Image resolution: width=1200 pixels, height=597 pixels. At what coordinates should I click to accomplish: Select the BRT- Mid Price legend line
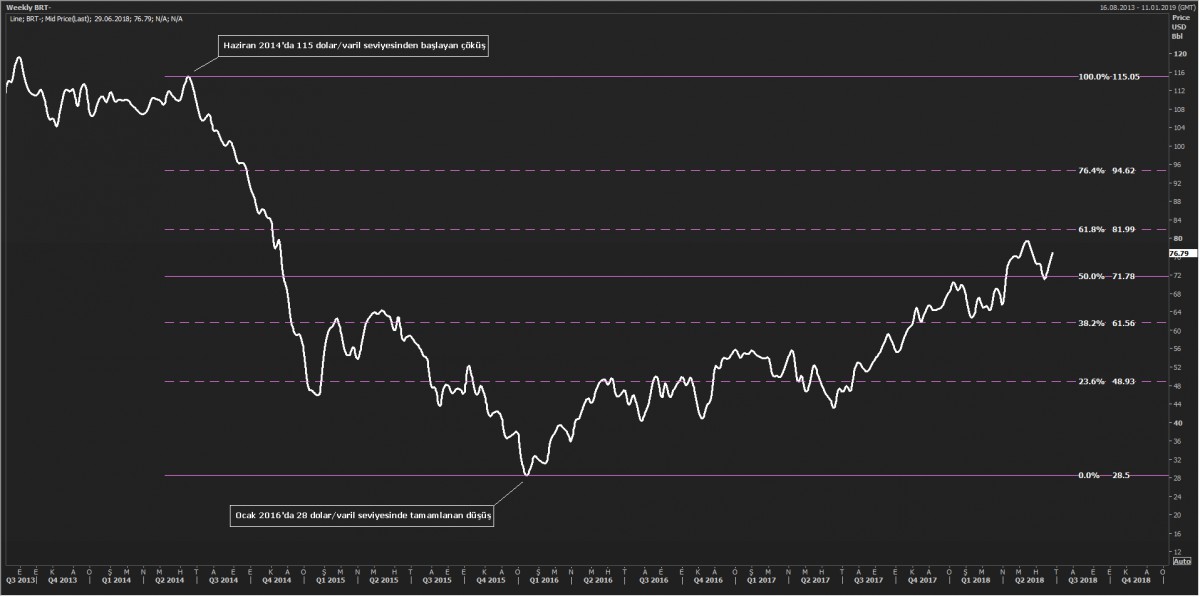pyautogui.click(x=98, y=18)
